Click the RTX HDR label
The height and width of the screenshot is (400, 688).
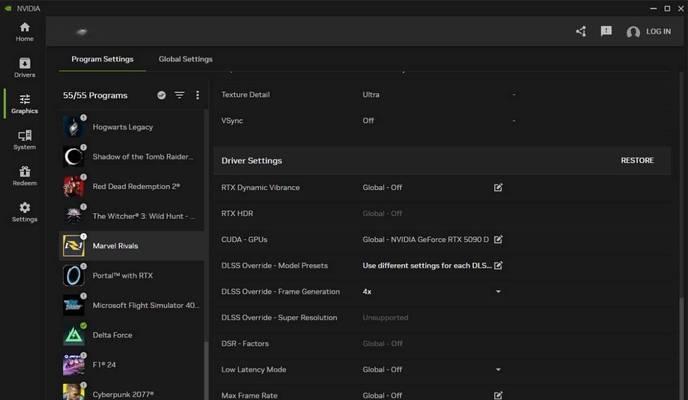(x=237, y=213)
